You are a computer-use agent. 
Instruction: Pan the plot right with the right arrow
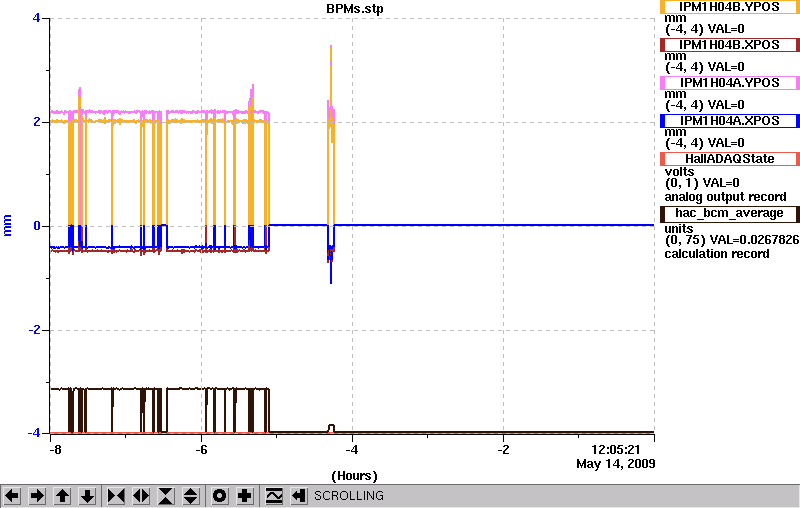coord(37,496)
